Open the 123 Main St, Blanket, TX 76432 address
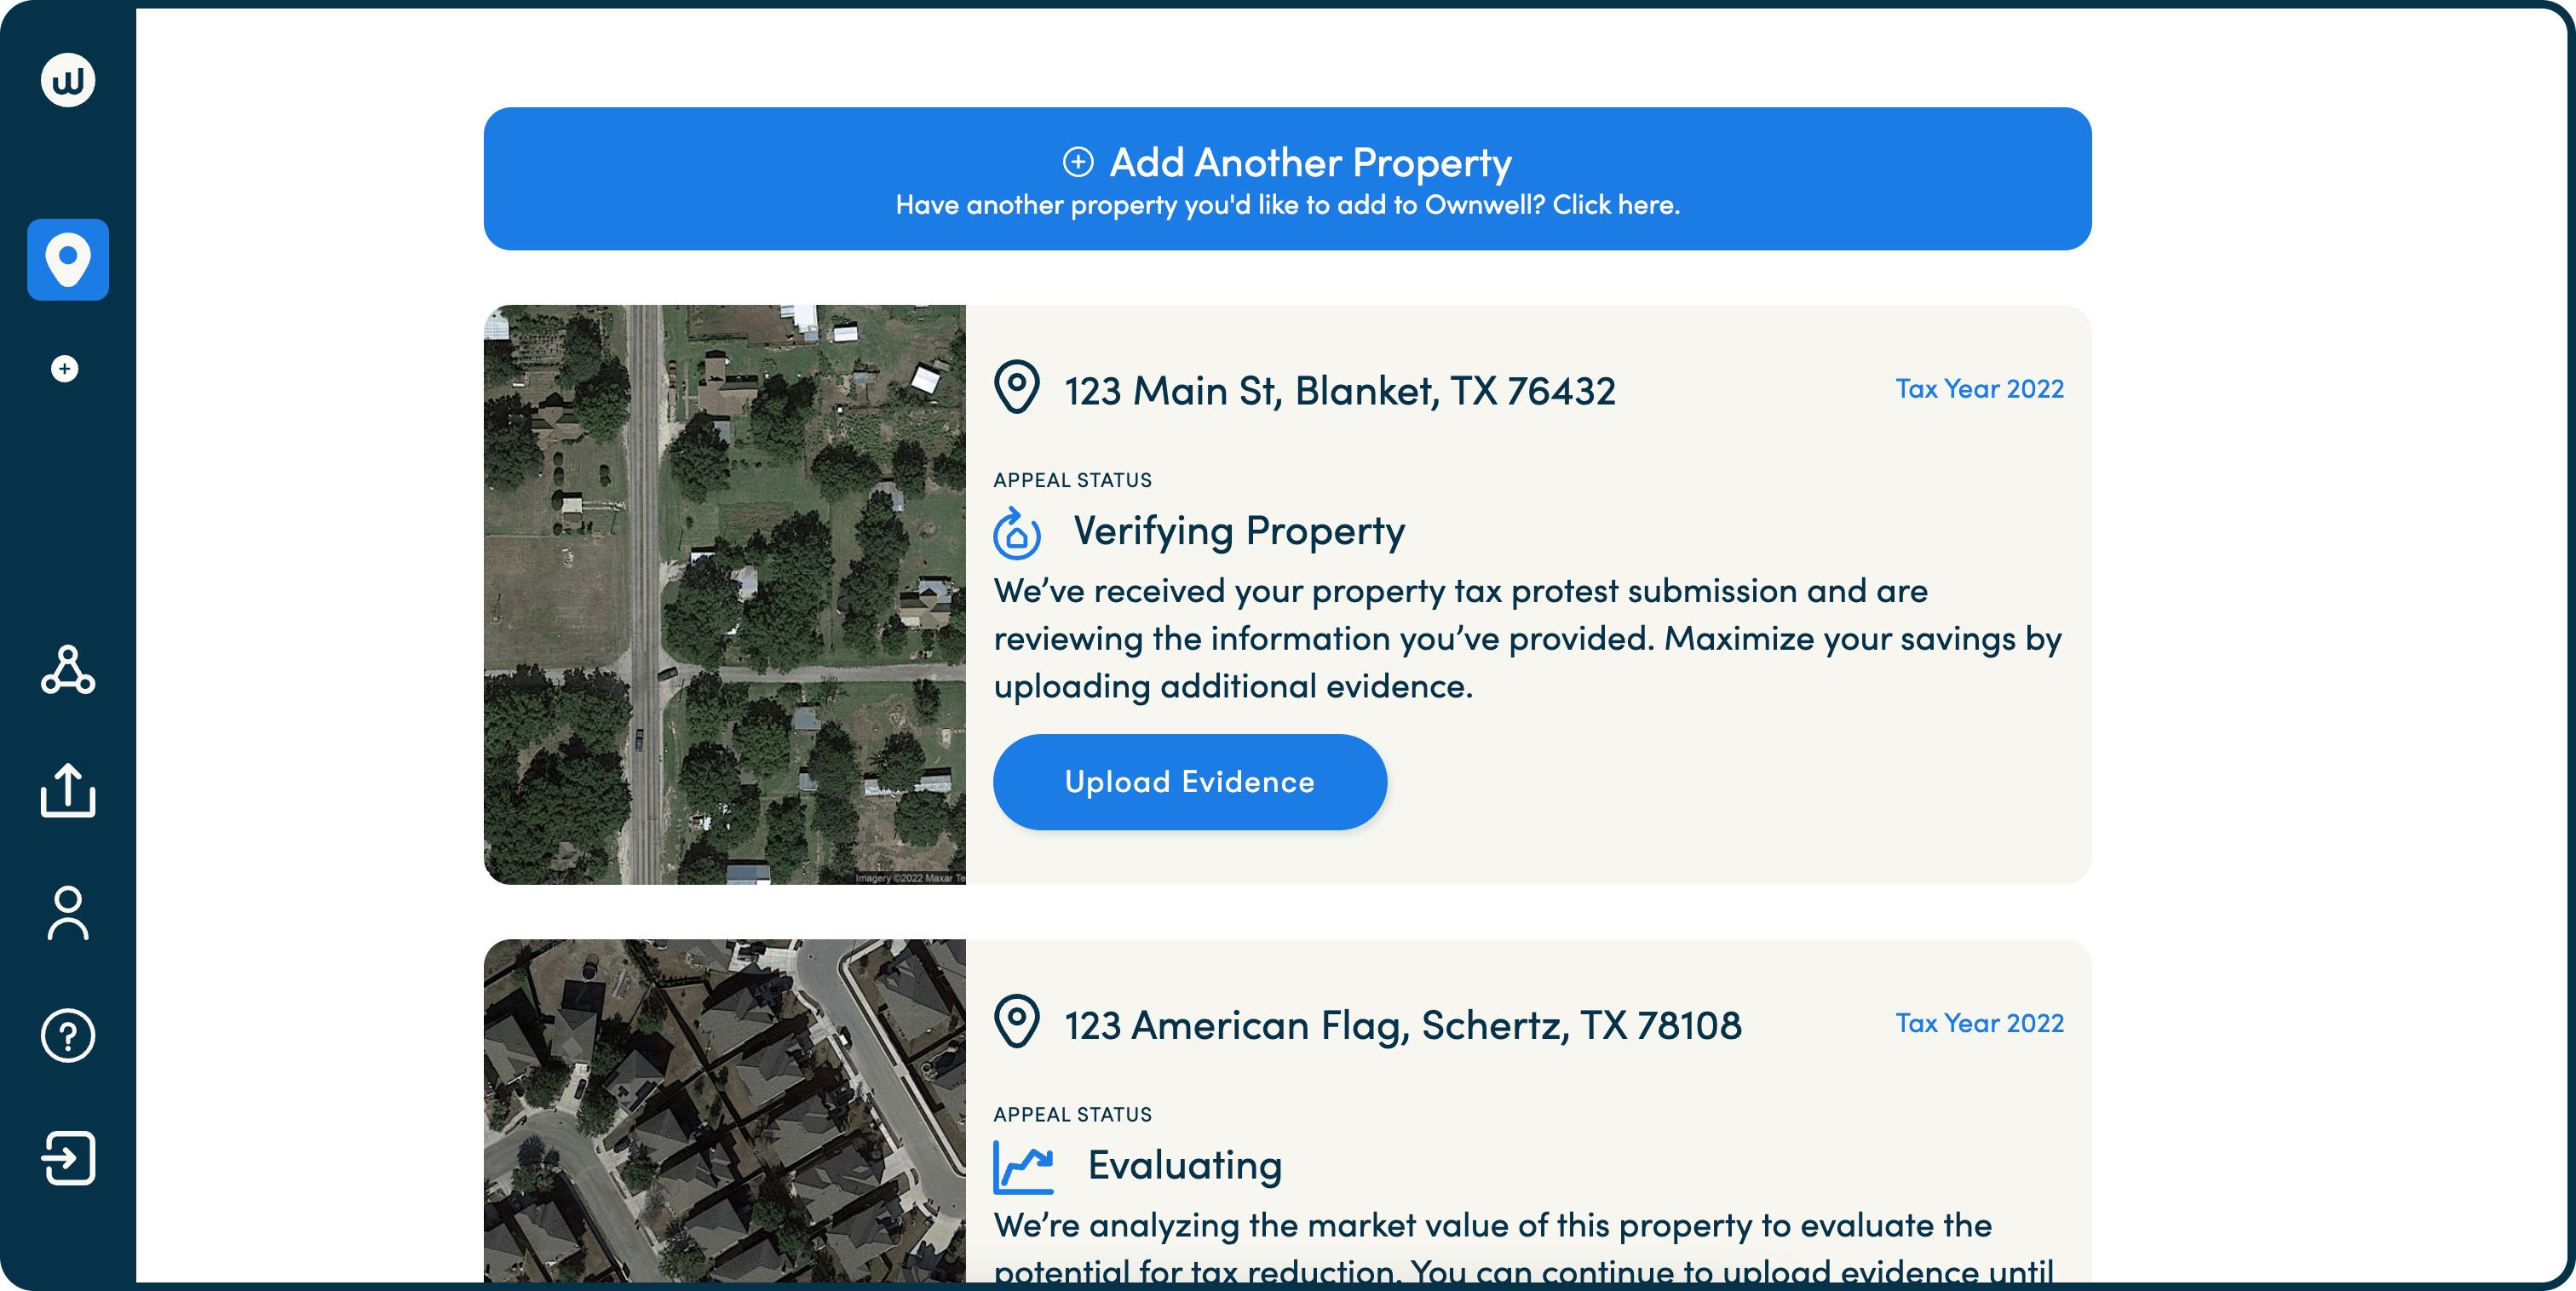The height and width of the screenshot is (1291, 2576). click(x=1339, y=391)
